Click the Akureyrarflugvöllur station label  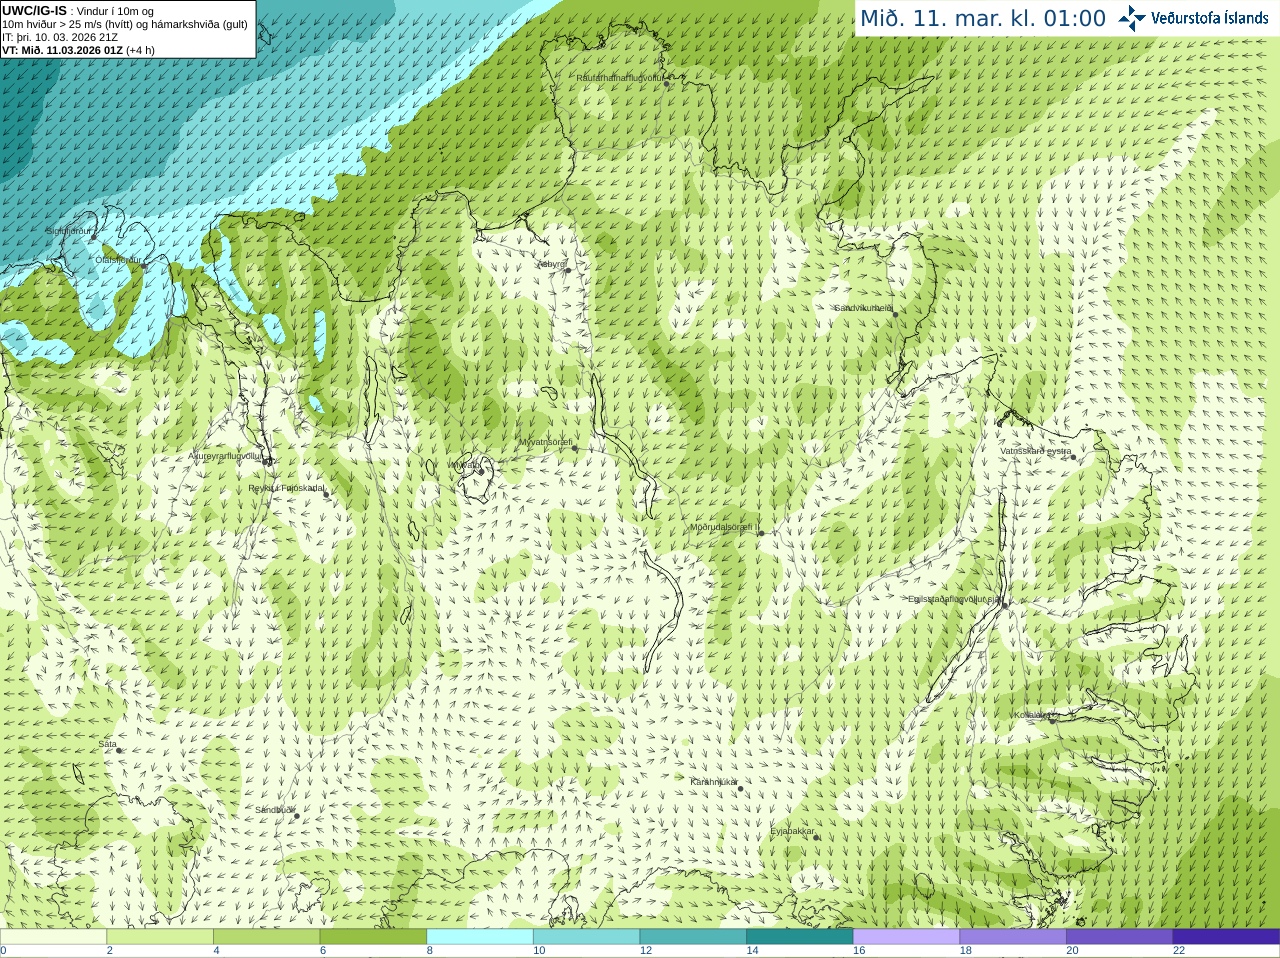coord(226,456)
